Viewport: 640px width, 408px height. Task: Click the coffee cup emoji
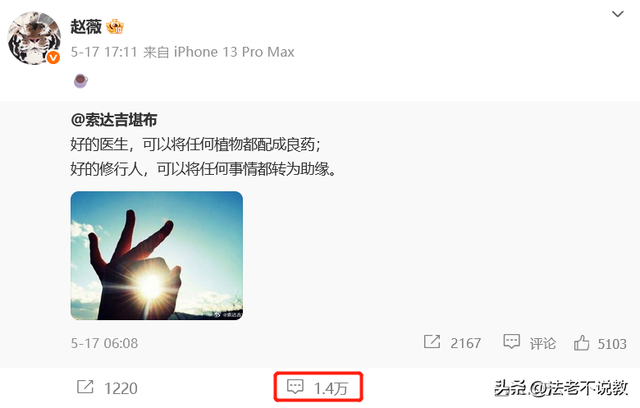pyautogui.click(x=80, y=81)
